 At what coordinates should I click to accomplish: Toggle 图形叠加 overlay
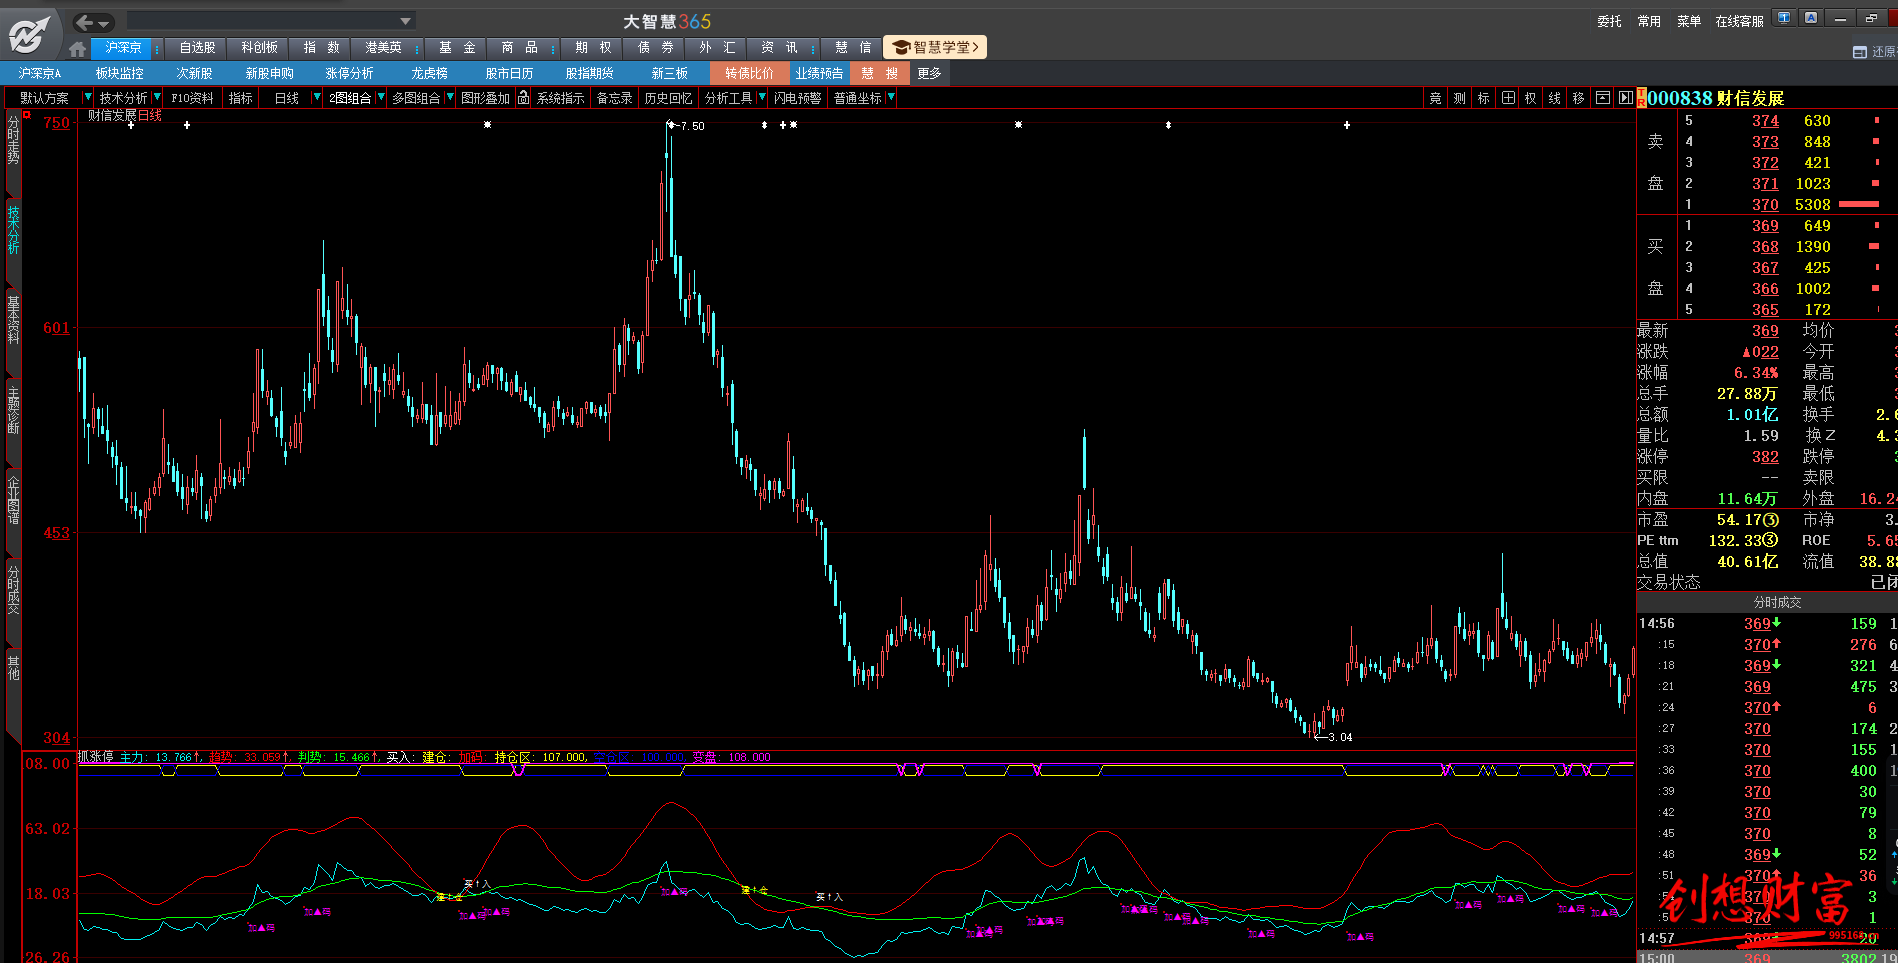click(485, 98)
